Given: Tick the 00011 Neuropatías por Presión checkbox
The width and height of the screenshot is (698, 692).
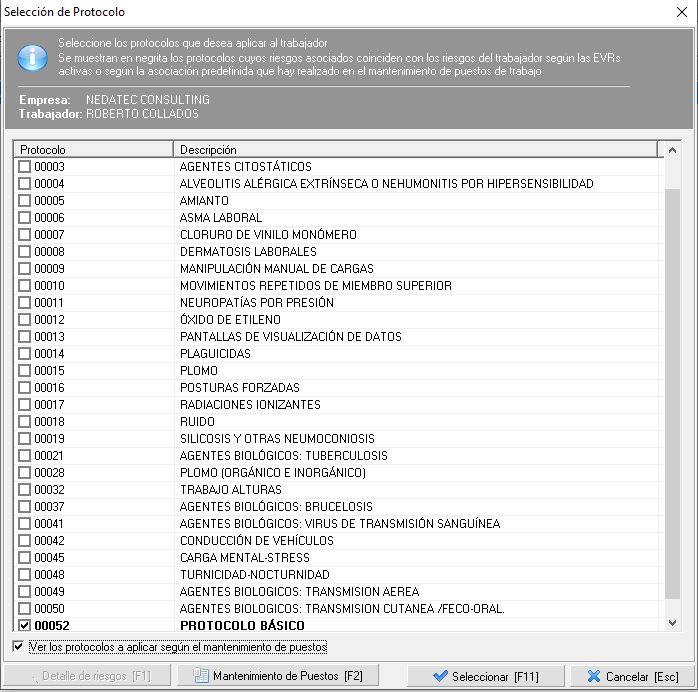Looking at the screenshot, I should tap(24, 302).
